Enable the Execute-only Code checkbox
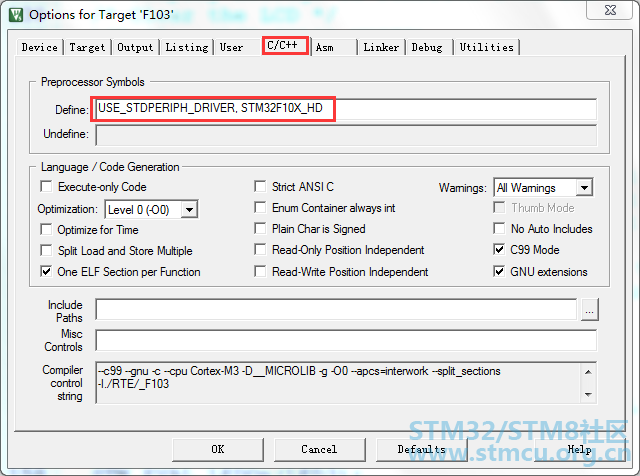Screen dimensions: 640x476 point(47,187)
